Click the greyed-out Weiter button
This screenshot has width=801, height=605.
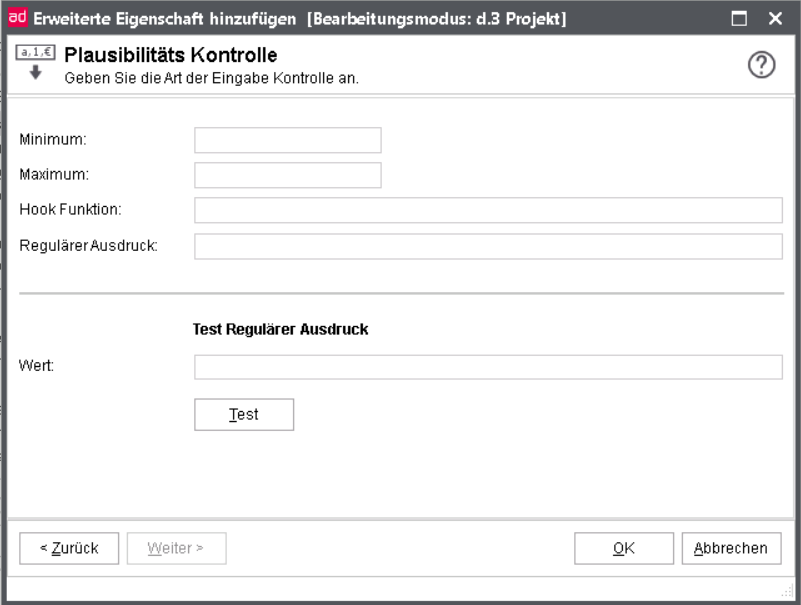pyautogui.click(x=176, y=548)
